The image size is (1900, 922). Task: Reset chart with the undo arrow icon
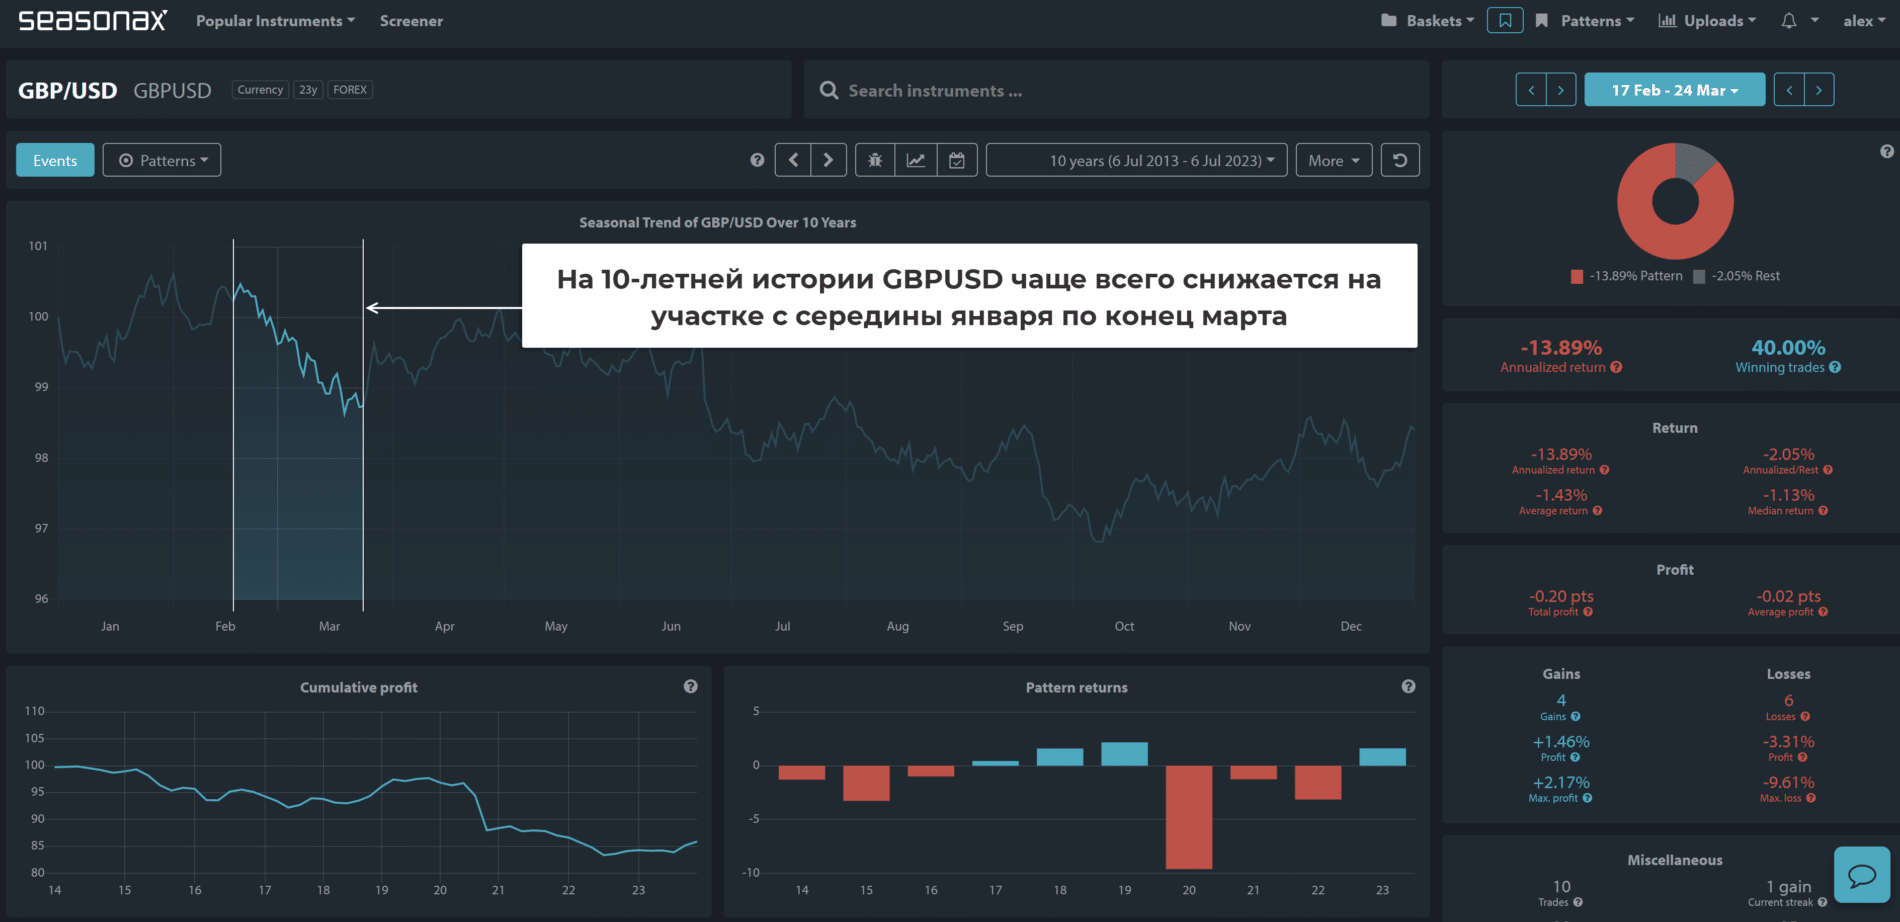pyautogui.click(x=1400, y=160)
